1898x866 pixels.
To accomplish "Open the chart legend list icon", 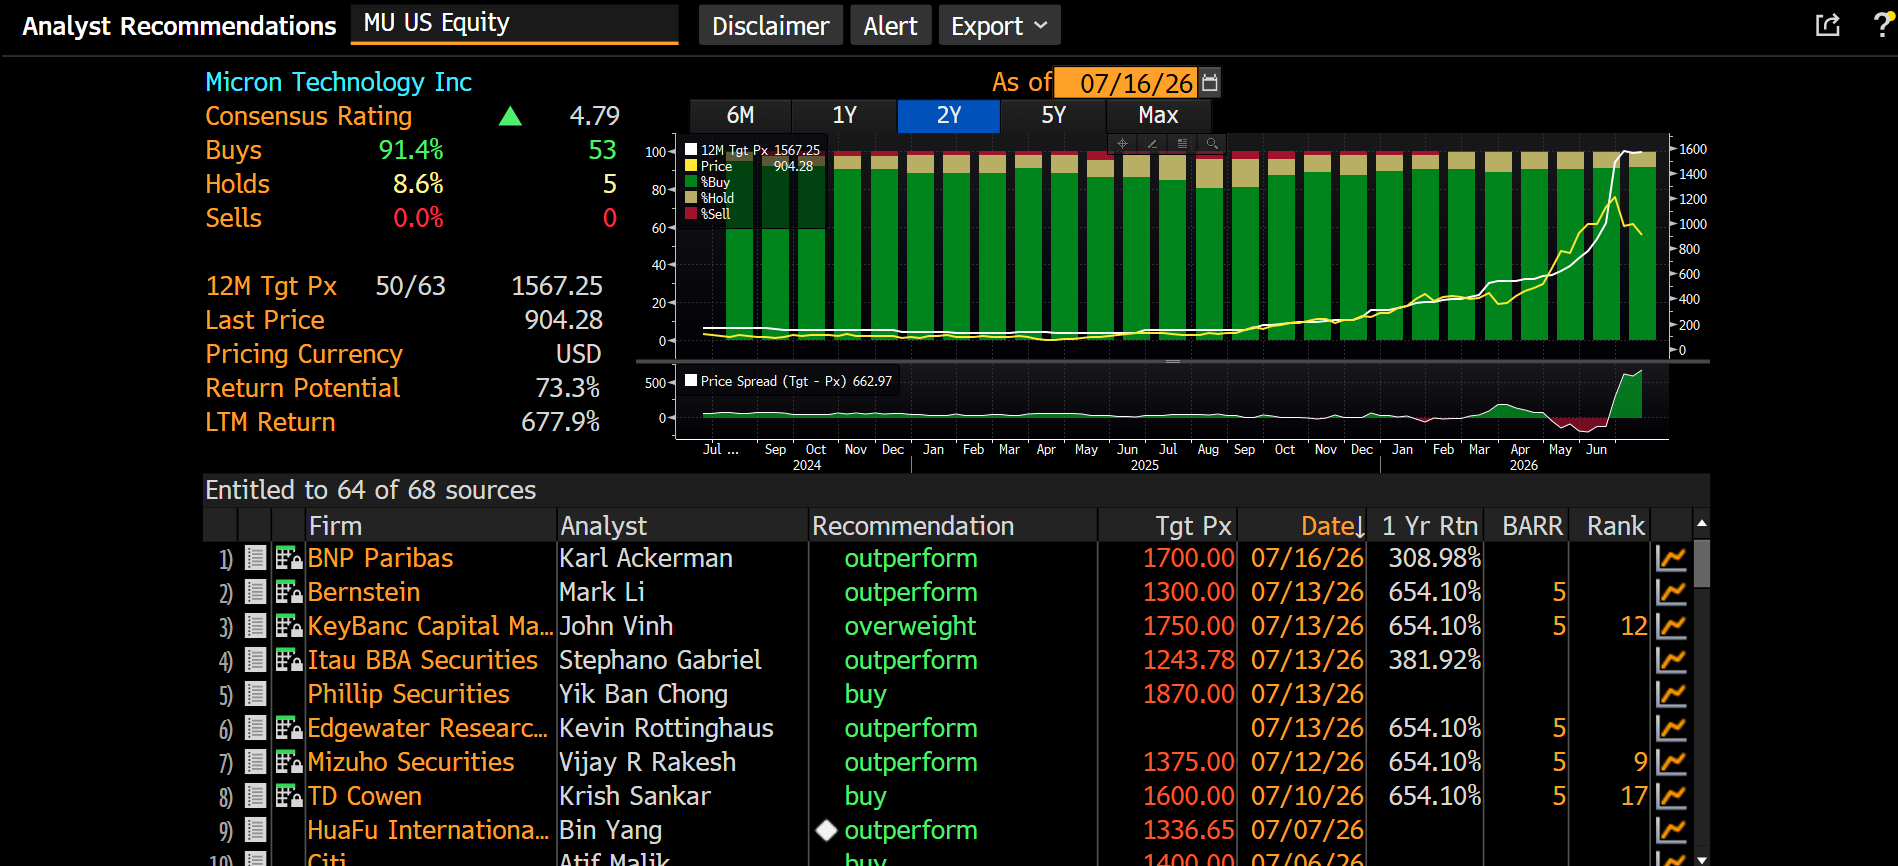I will point(1182,144).
